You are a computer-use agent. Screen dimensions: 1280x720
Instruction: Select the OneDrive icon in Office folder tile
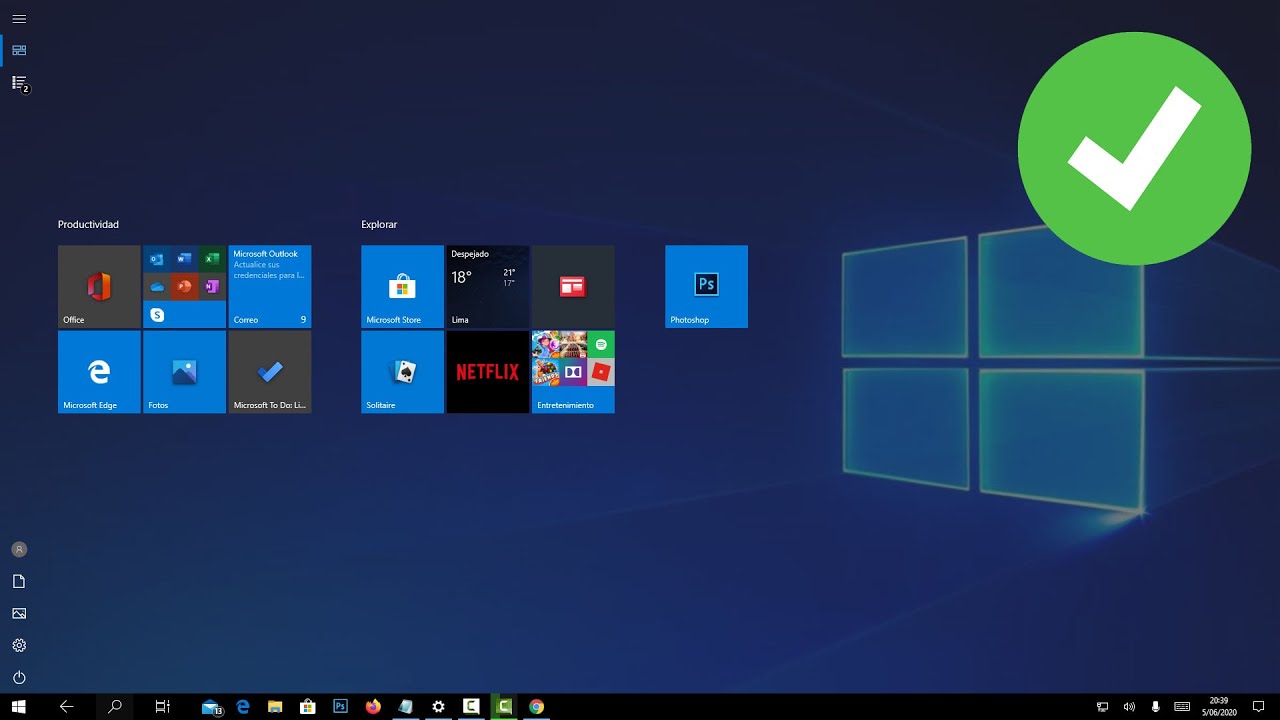[156, 287]
